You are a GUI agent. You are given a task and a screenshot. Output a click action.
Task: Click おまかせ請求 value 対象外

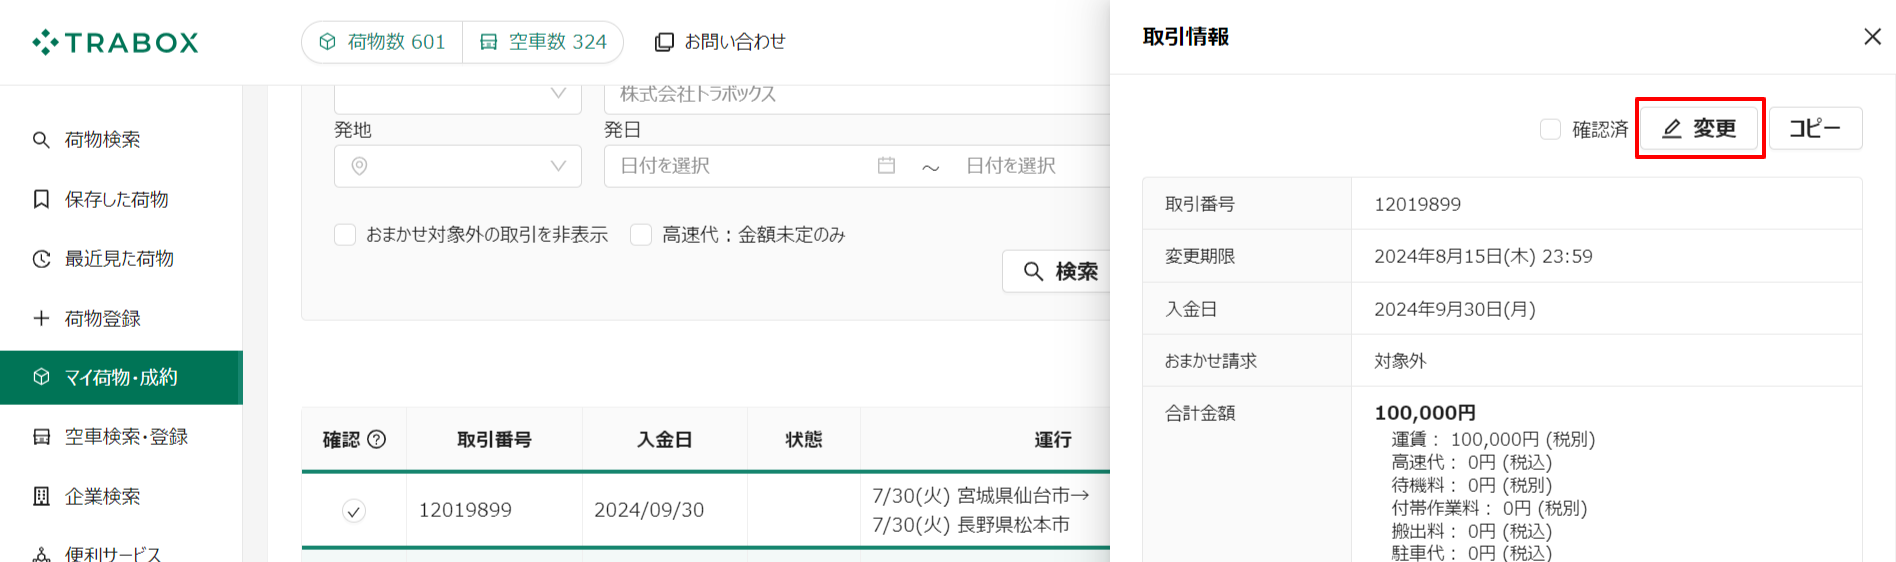(1400, 361)
